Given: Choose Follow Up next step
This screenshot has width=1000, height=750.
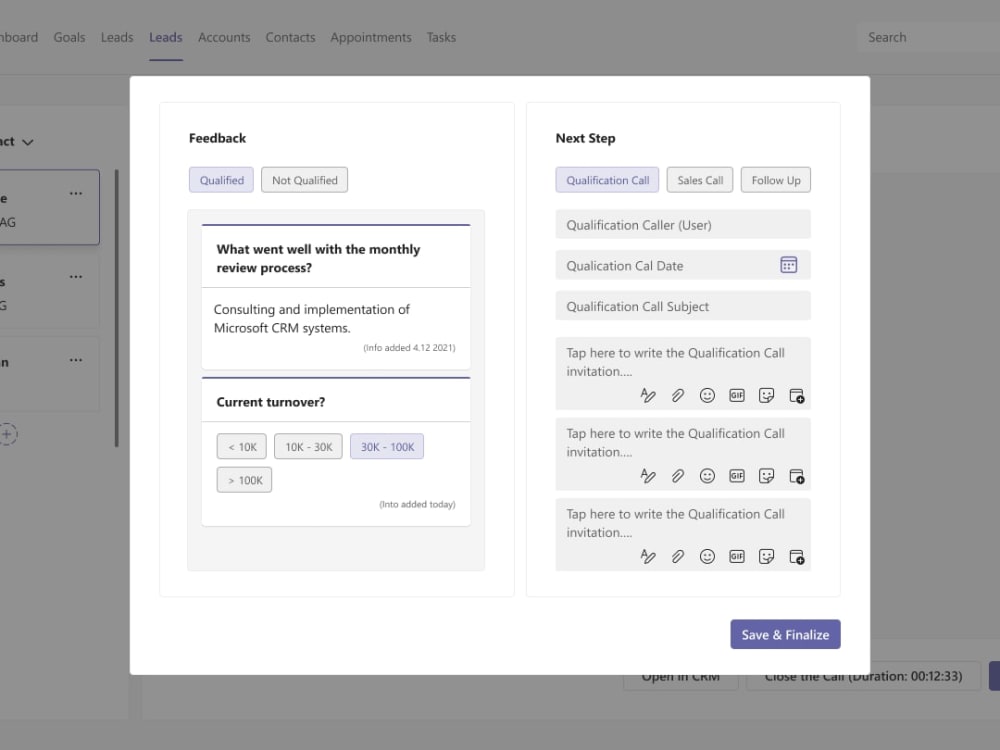Looking at the screenshot, I should 776,180.
